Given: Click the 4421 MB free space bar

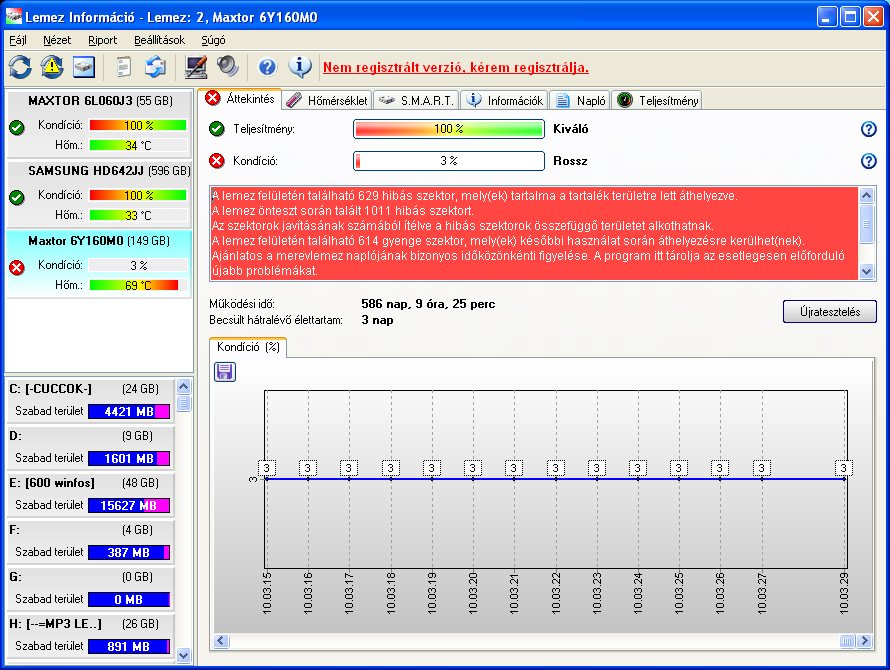Looking at the screenshot, I should click(129, 412).
